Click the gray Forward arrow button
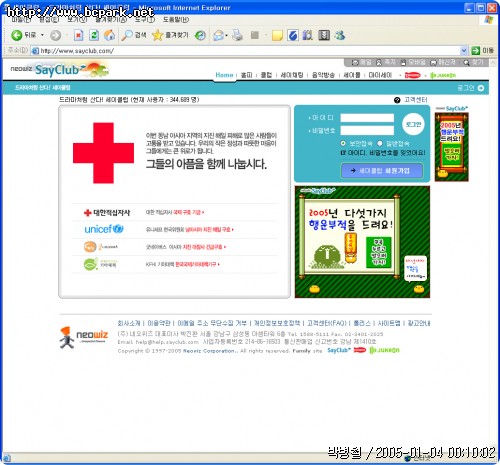Viewport: 500px width, 465px height. (56, 35)
